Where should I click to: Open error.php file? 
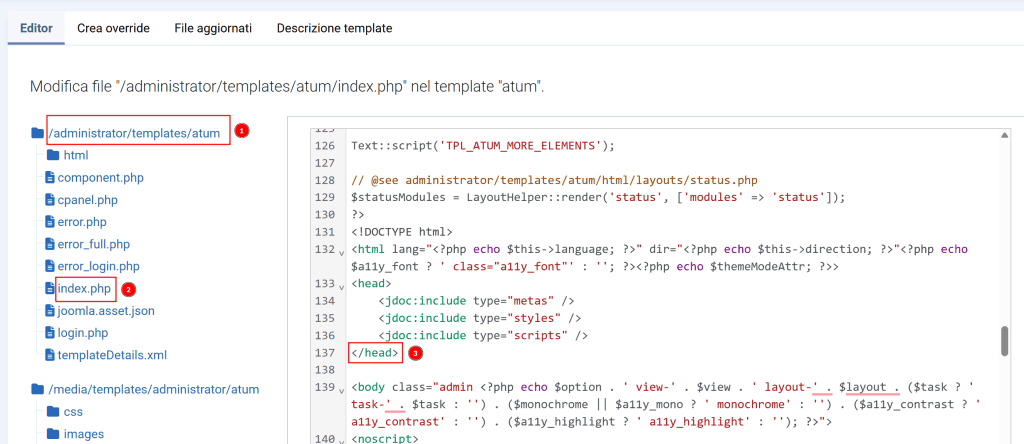[82, 222]
